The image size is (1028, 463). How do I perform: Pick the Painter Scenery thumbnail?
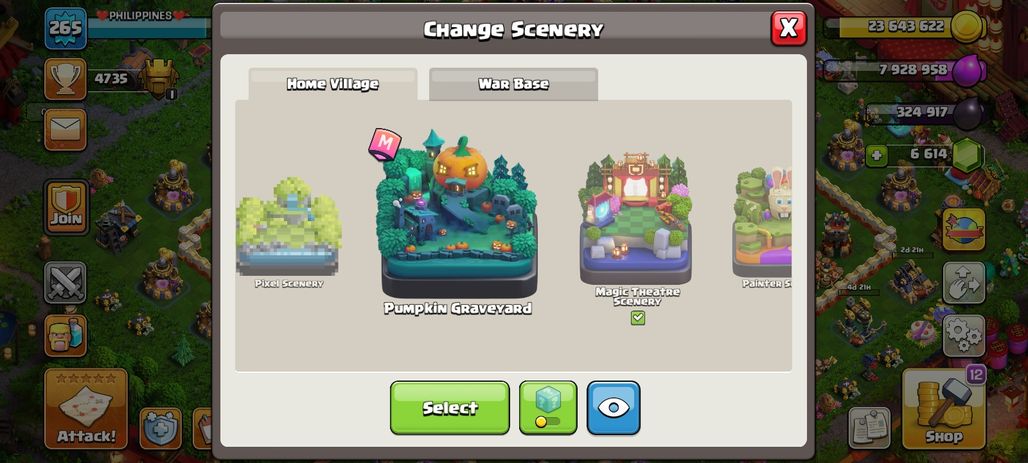point(762,226)
